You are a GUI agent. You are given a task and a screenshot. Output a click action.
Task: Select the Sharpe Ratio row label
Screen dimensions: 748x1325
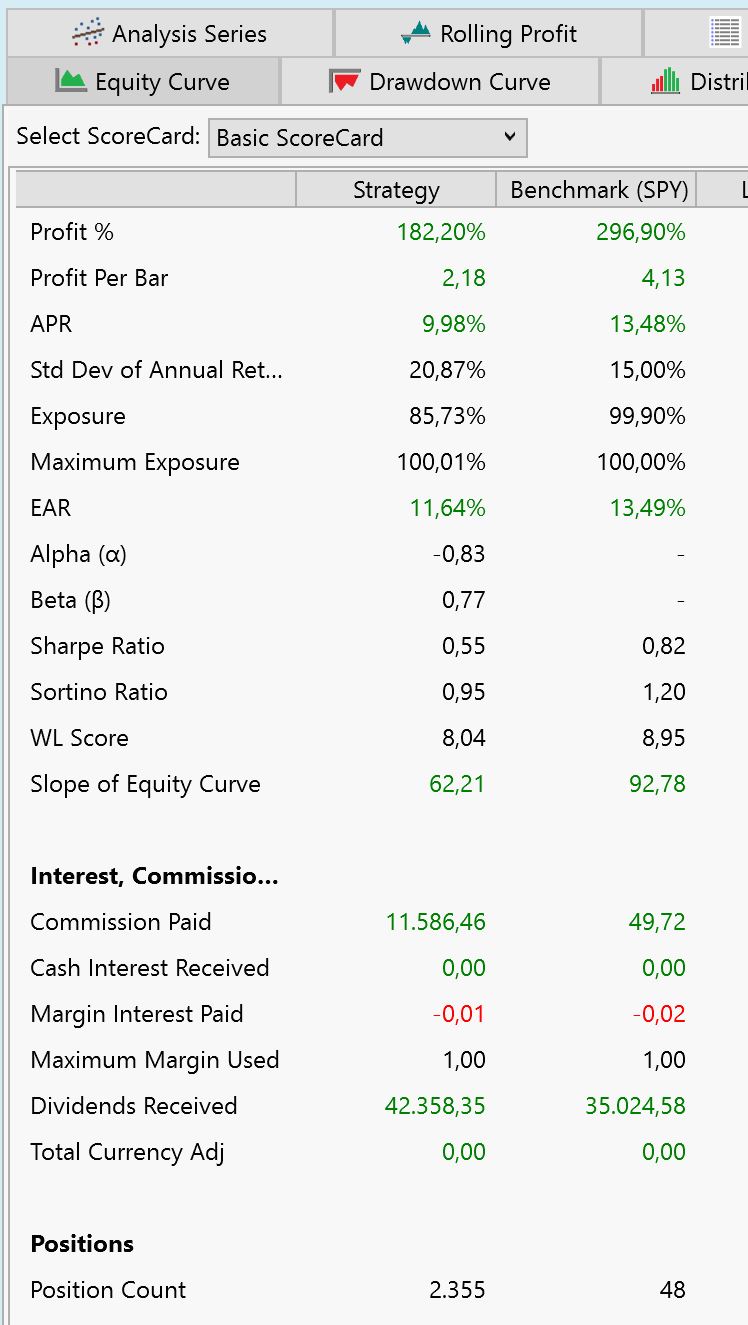(x=97, y=646)
